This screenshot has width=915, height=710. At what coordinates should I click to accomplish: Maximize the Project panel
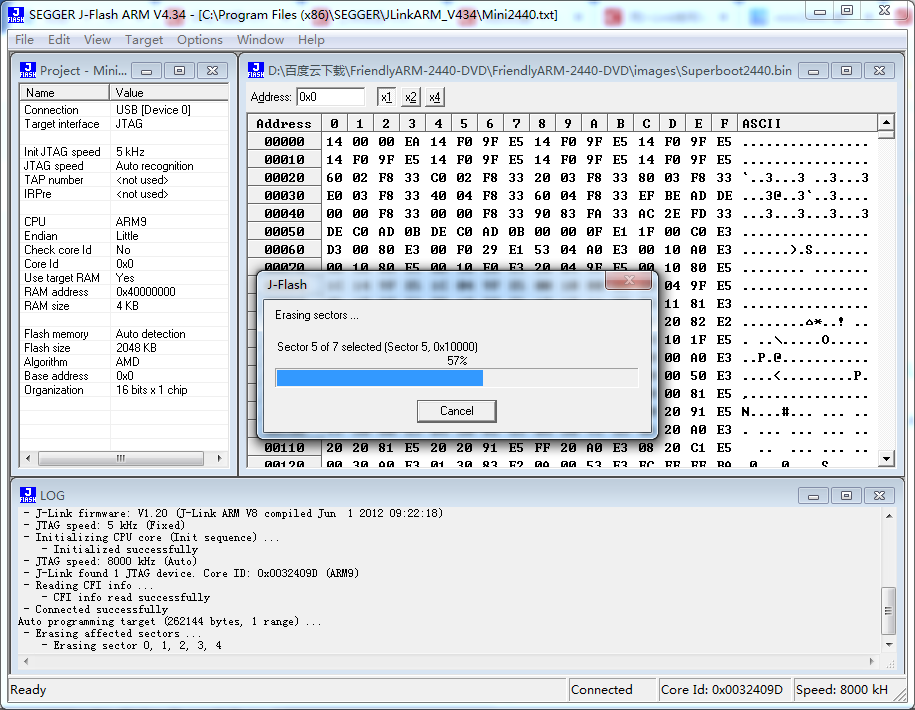179,71
